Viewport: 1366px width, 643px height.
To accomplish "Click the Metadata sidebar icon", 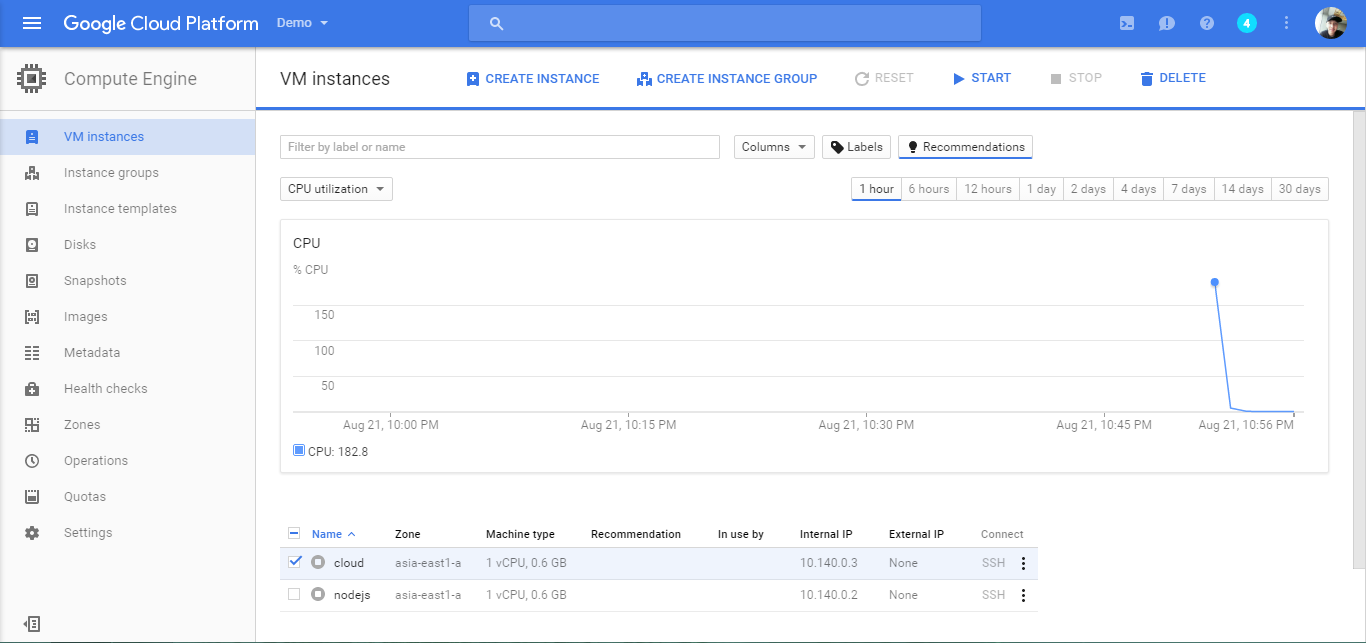I will tap(32, 353).
